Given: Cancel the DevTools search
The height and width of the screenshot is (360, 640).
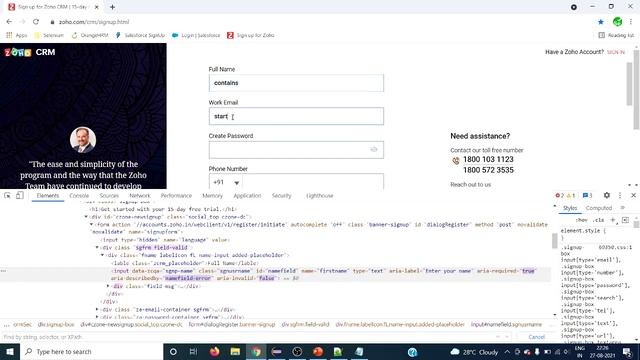Looking at the screenshot, I should click(536, 337).
